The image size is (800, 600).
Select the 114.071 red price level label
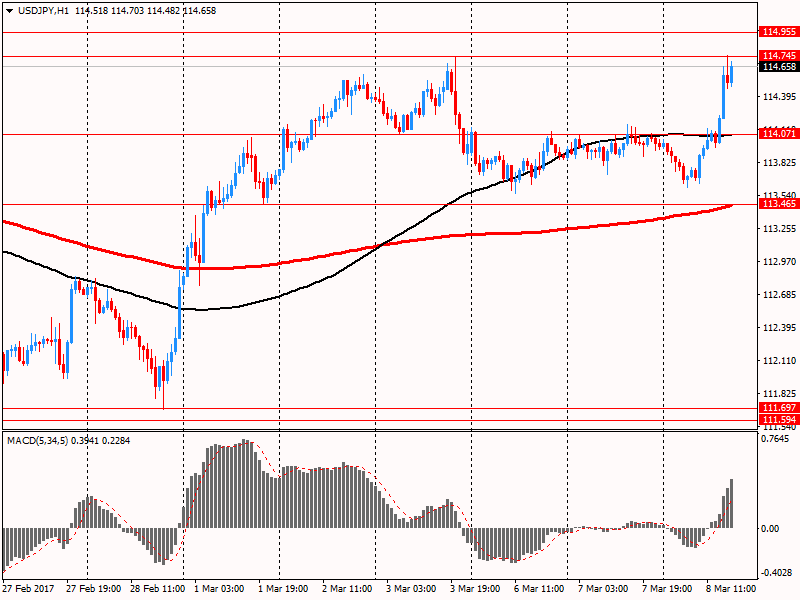(779, 134)
